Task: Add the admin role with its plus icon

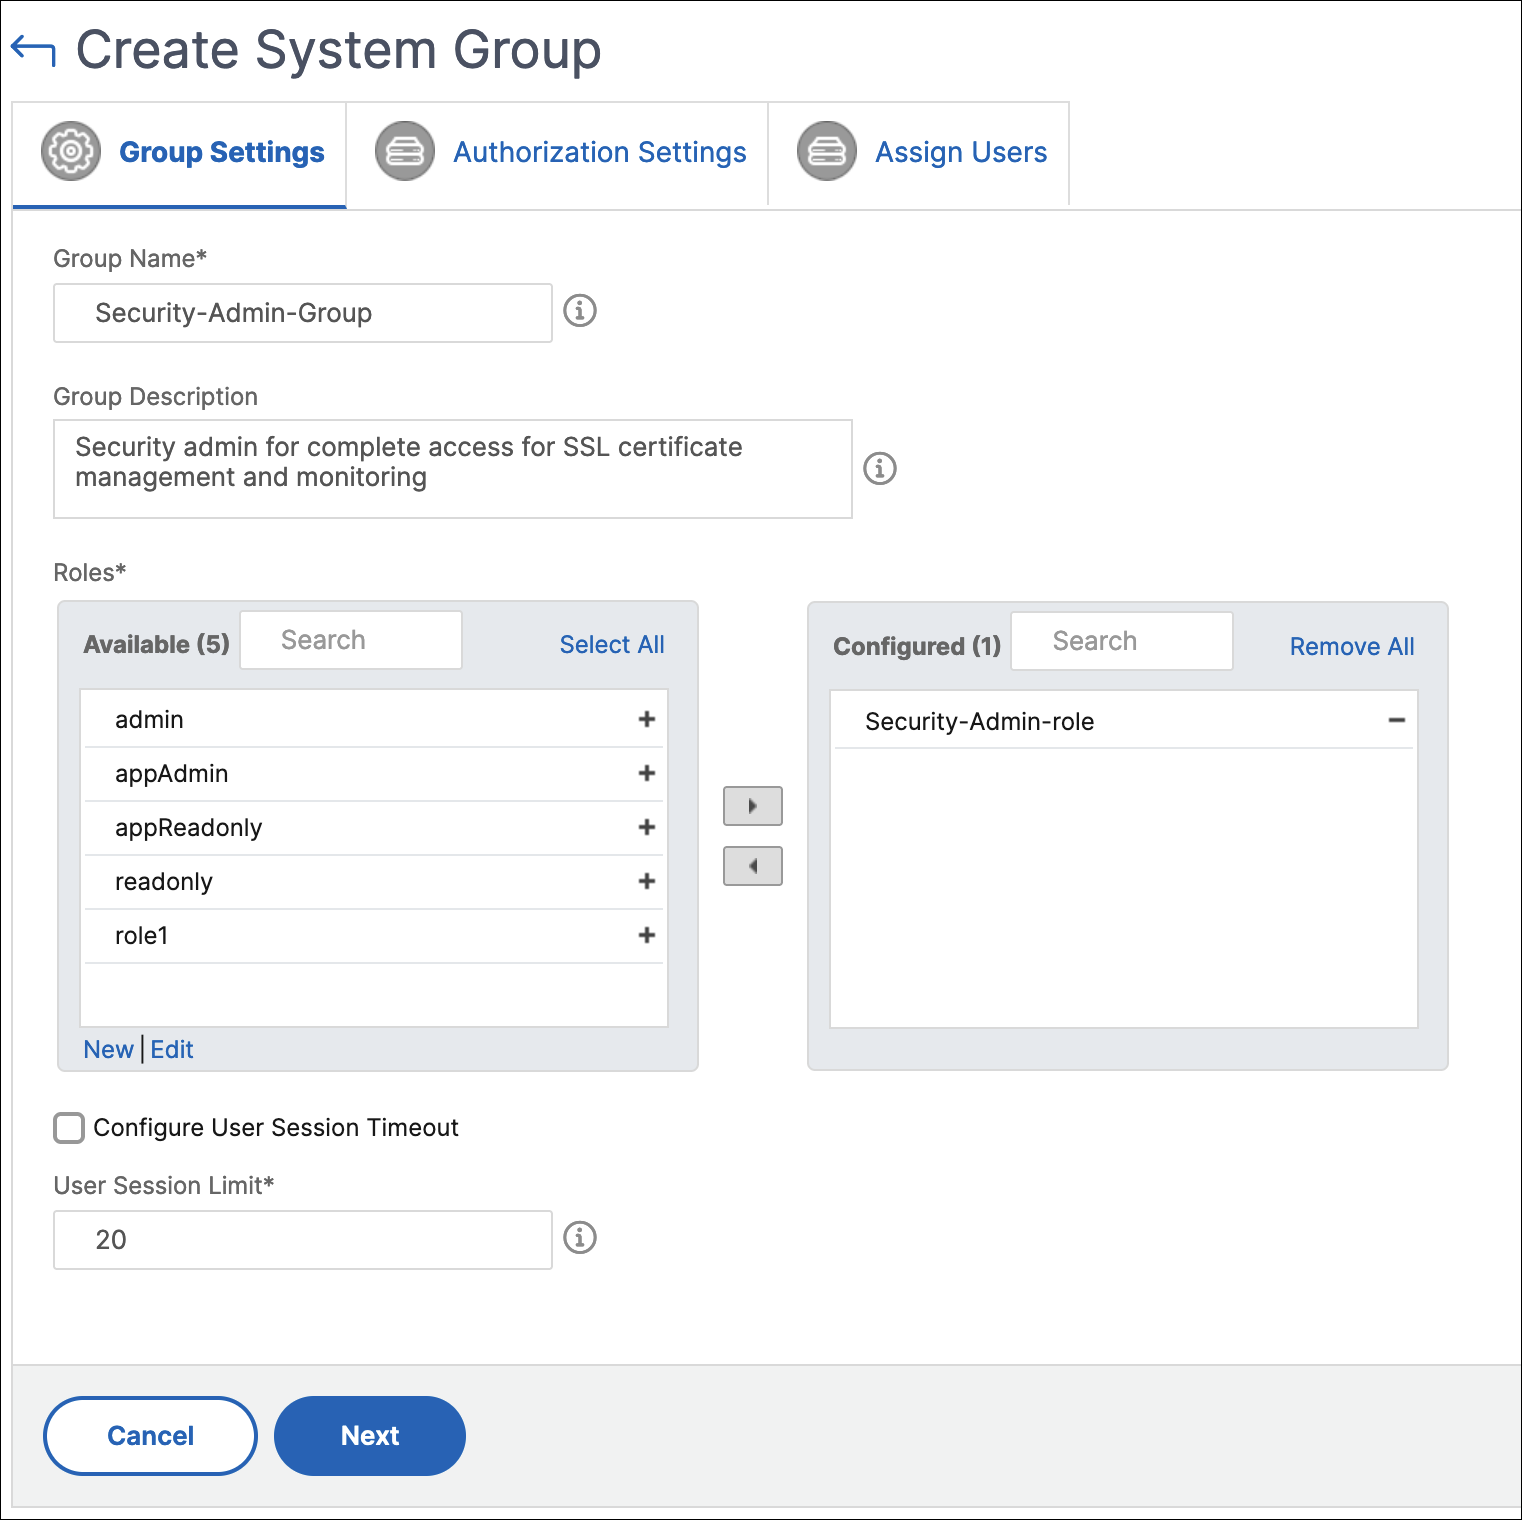Action: point(647,719)
